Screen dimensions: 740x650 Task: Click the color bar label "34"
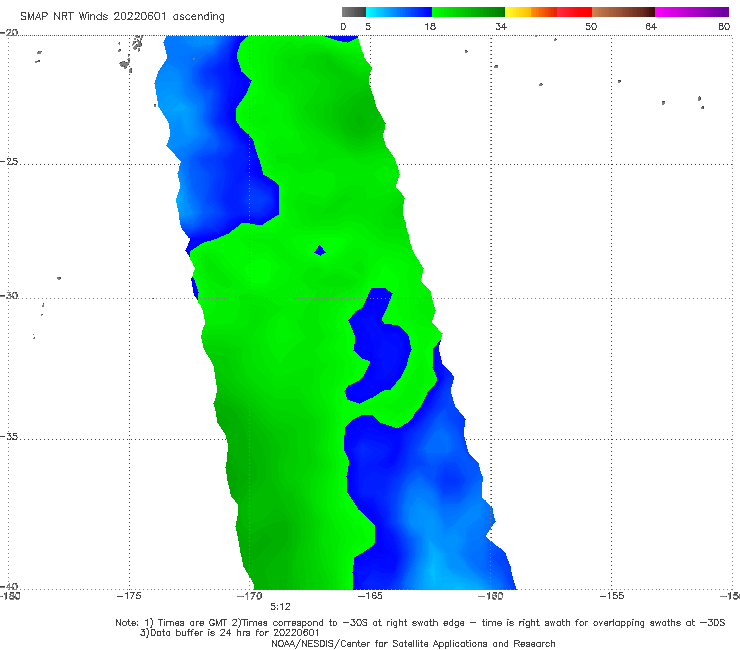pos(501,27)
